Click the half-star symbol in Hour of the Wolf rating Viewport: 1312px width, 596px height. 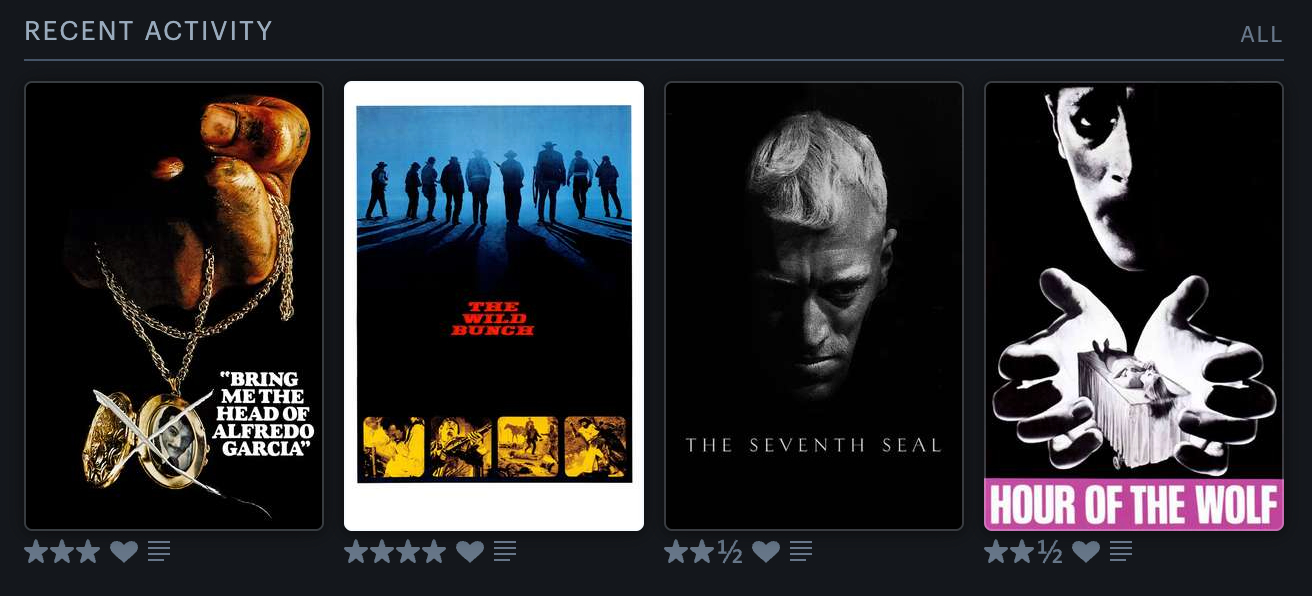point(1050,552)
